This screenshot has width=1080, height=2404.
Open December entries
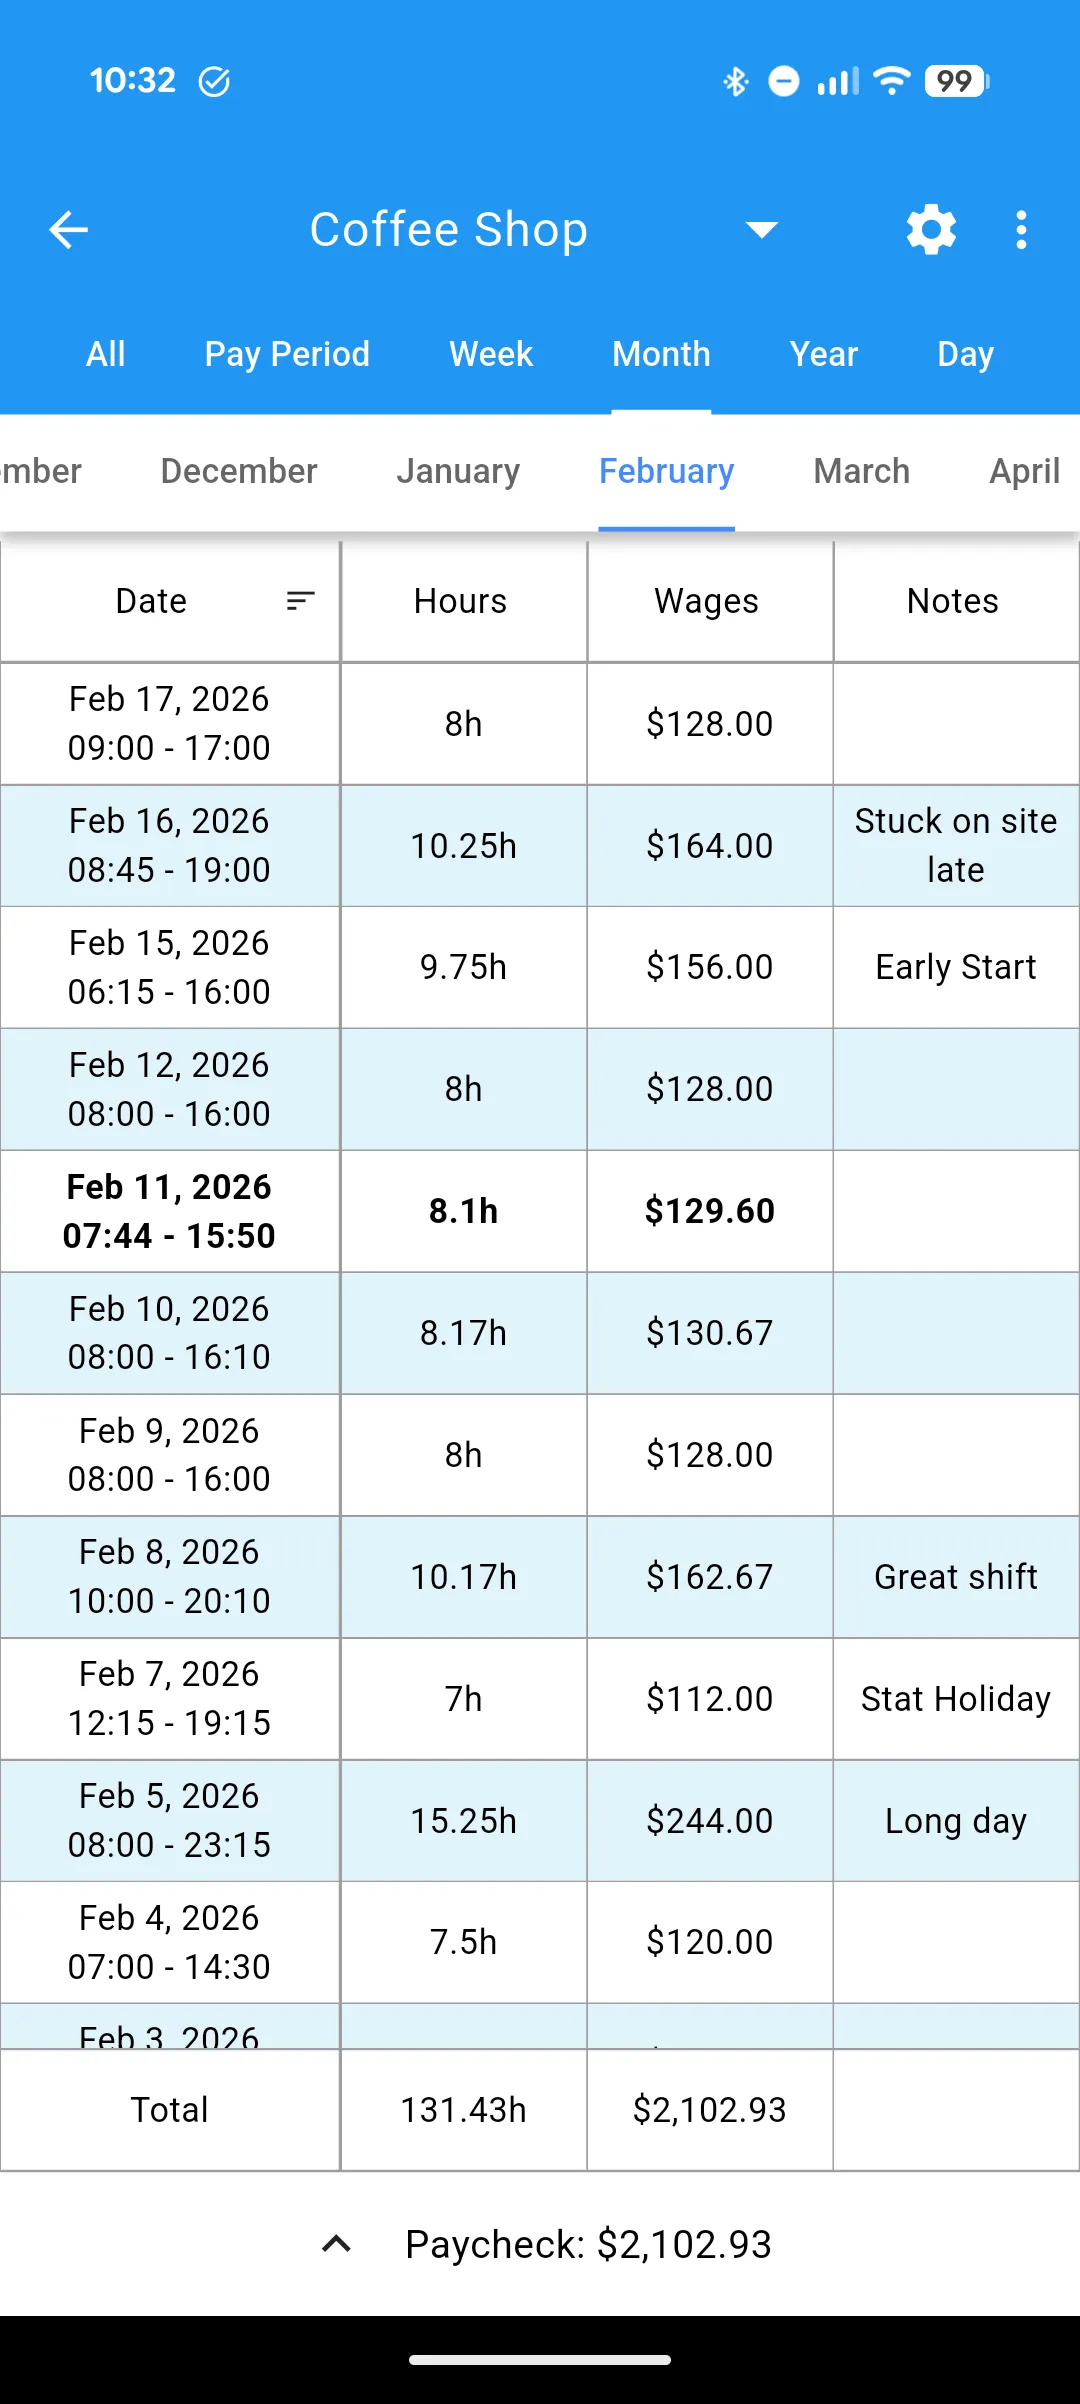pyautogui.click(x=238, y=470)
